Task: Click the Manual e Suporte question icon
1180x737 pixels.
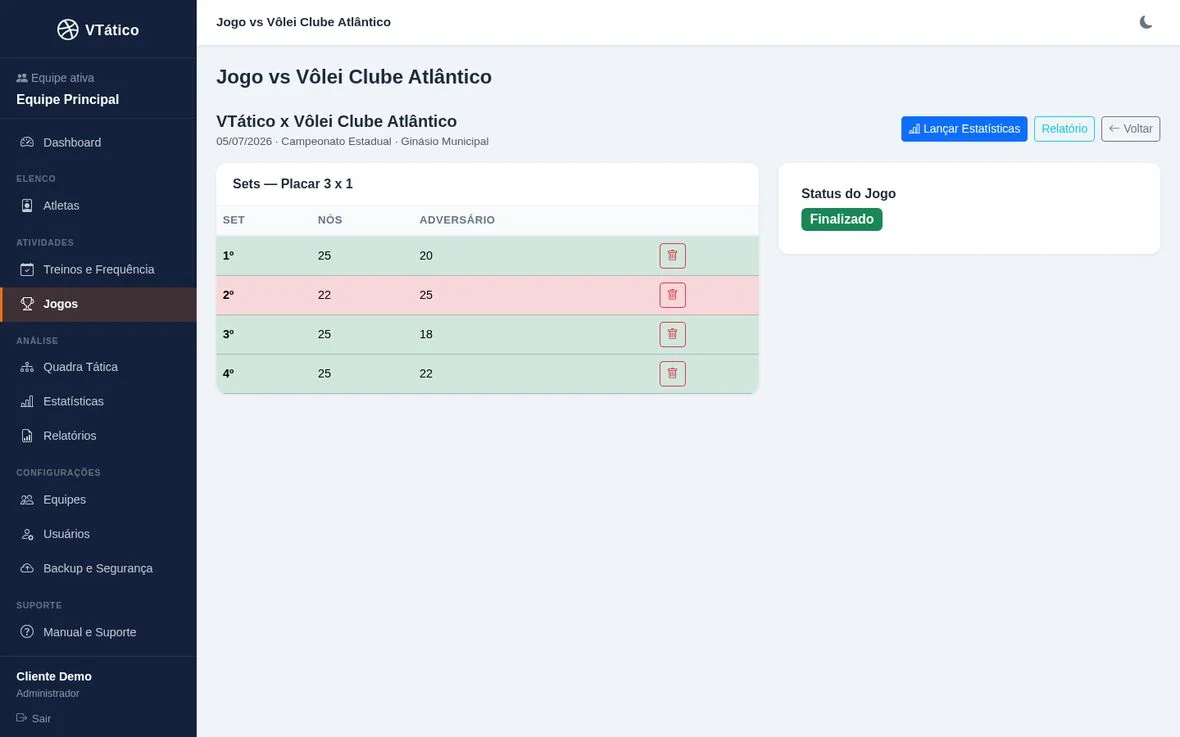Action: 27,632
